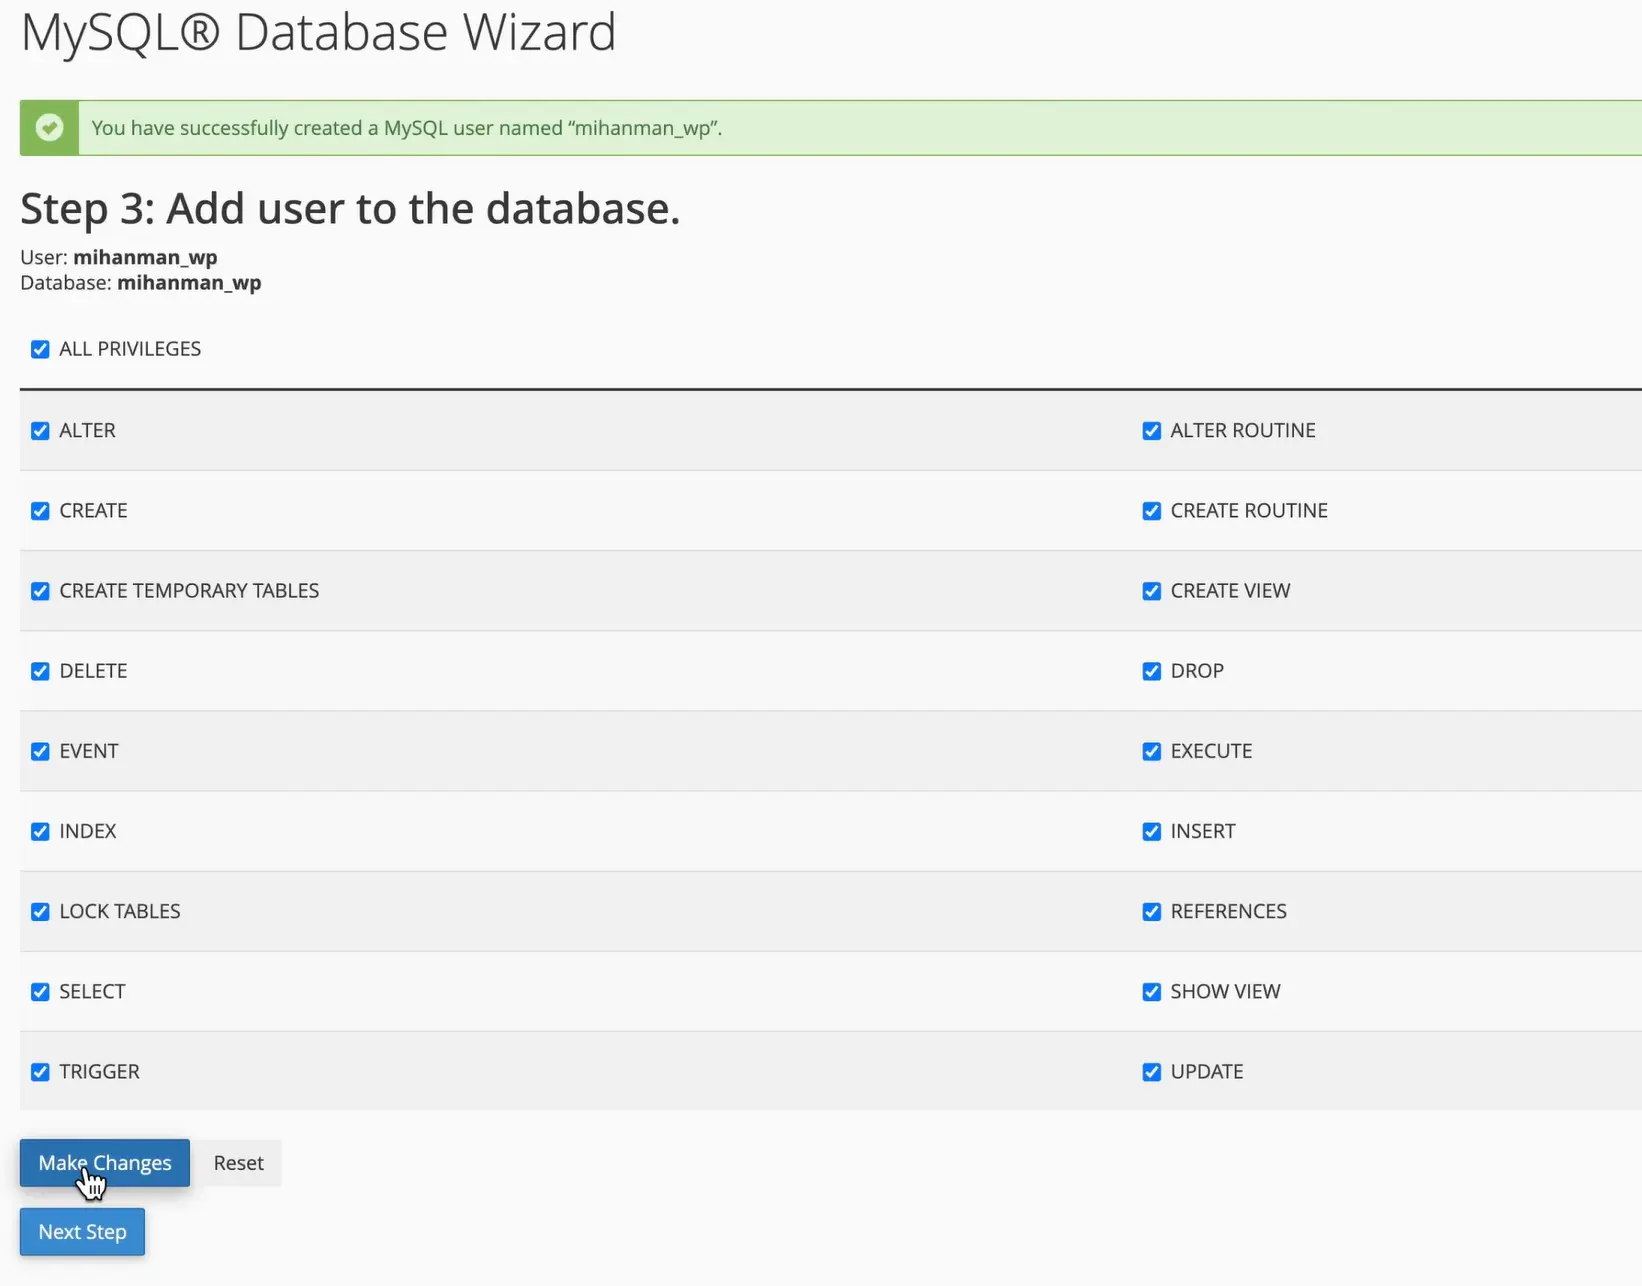Toggle the ALTER privilege checkbox

[40, 431]
